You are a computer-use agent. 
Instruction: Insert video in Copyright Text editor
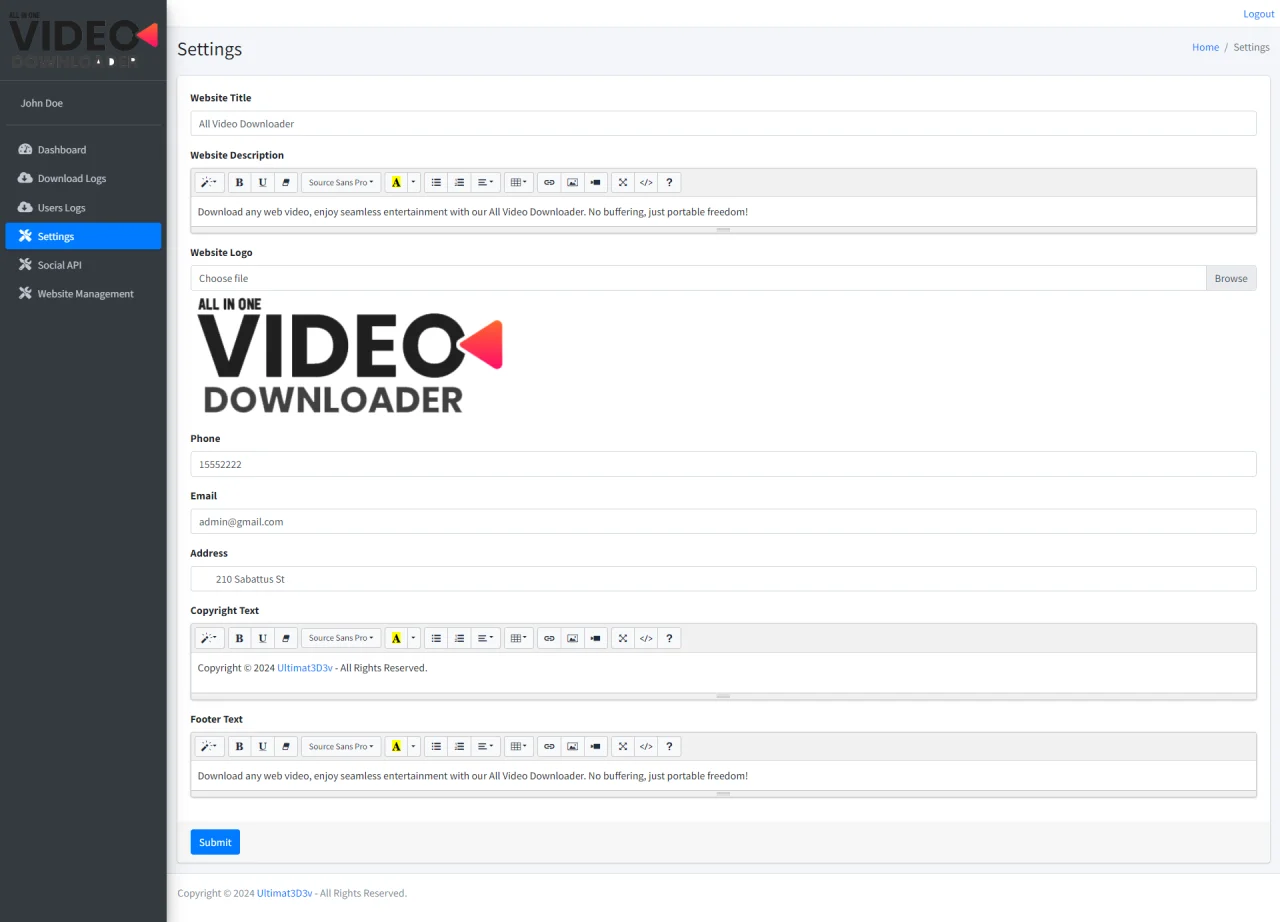pos(596,638)
